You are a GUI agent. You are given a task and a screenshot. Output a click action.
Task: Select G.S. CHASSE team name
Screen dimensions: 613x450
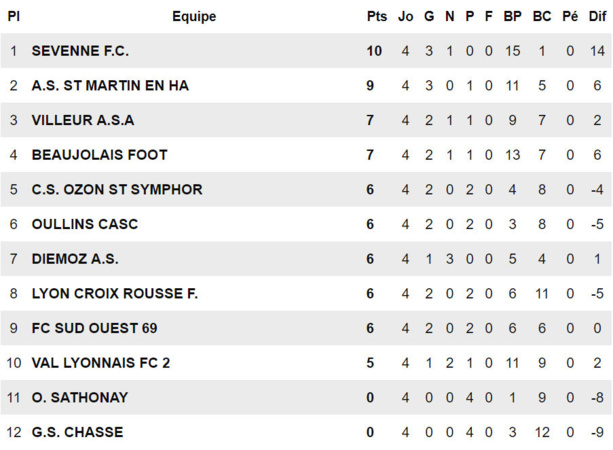[78, 432]
